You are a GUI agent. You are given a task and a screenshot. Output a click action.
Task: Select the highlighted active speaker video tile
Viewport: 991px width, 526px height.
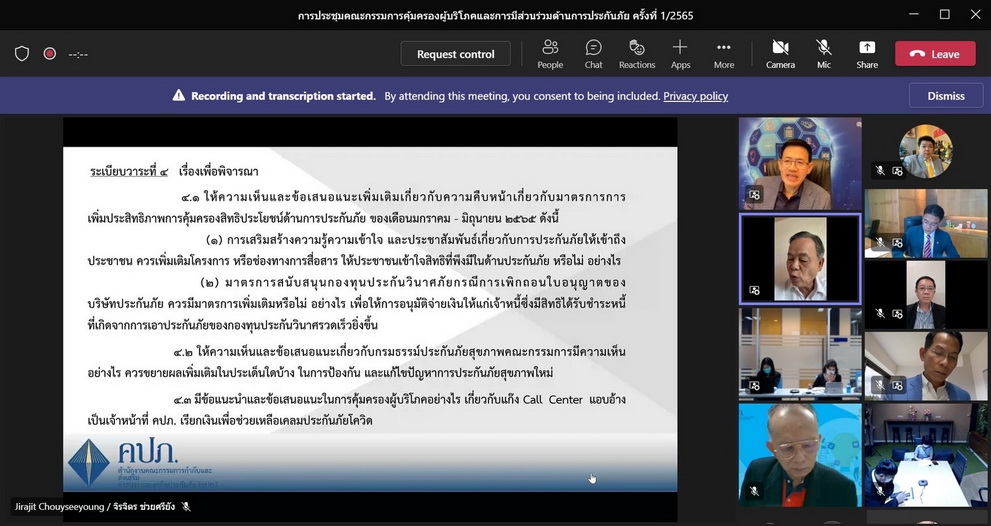800,258
